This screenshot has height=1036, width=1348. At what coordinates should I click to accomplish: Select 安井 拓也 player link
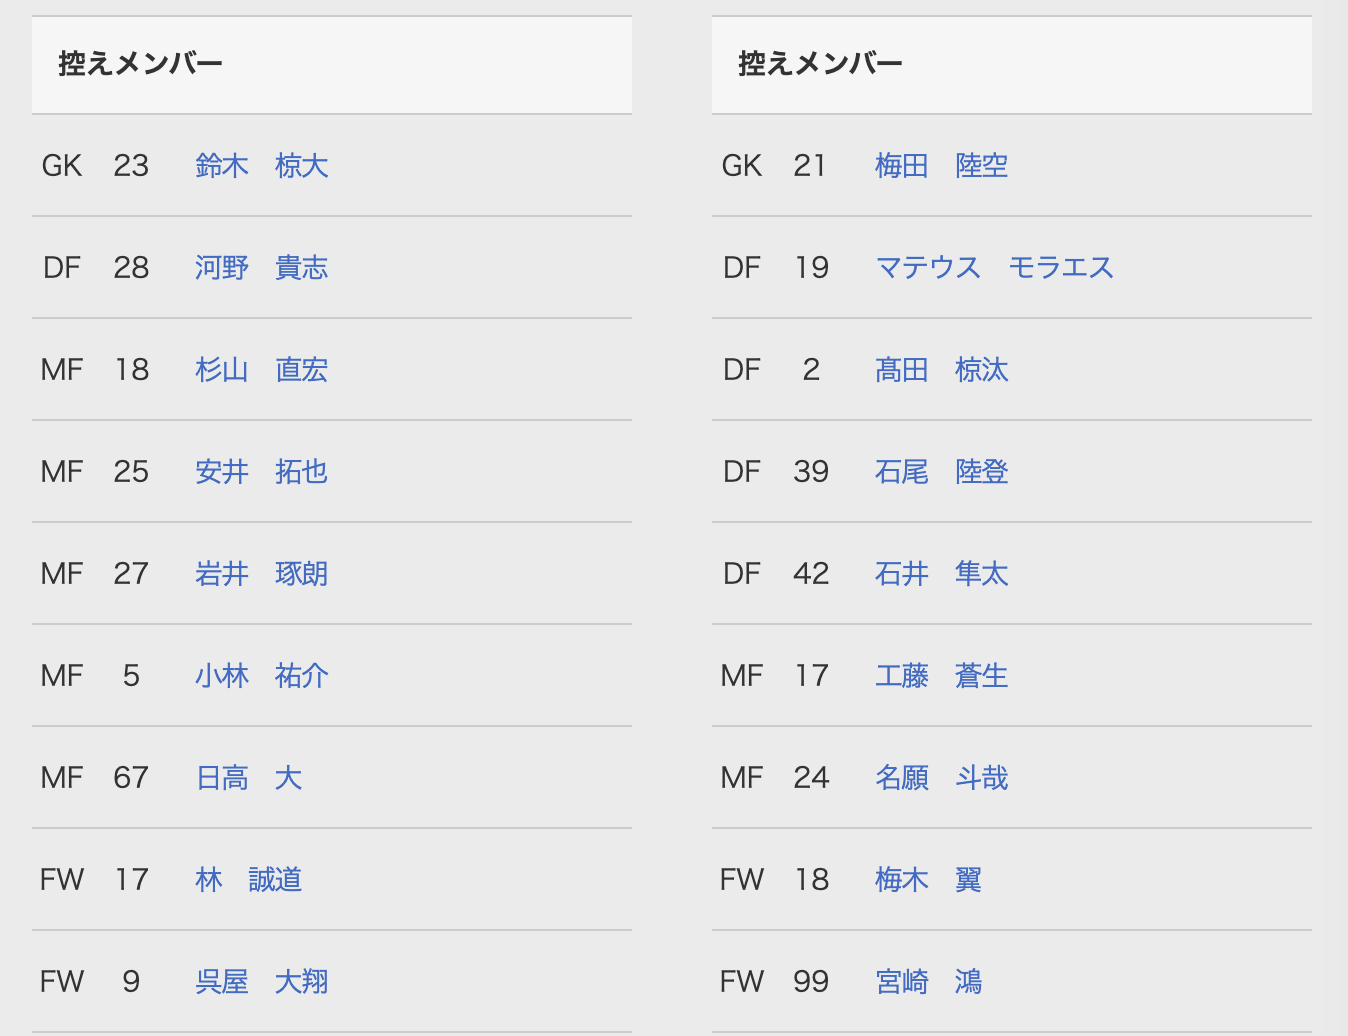coord(262,472)
